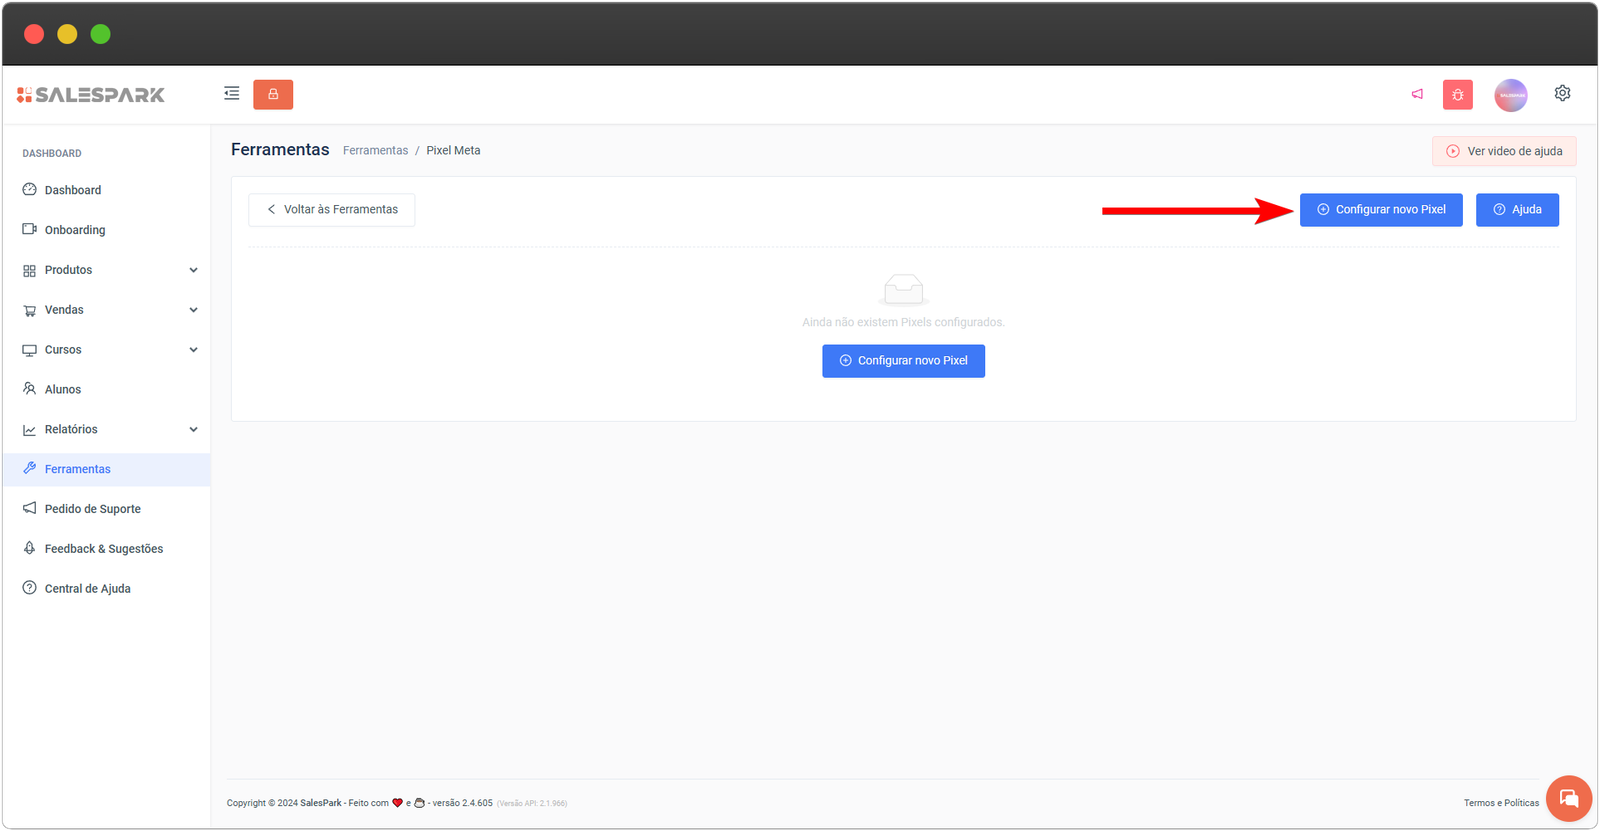Click Ver vídeo de ajuda

click(x=1504, y=151)
